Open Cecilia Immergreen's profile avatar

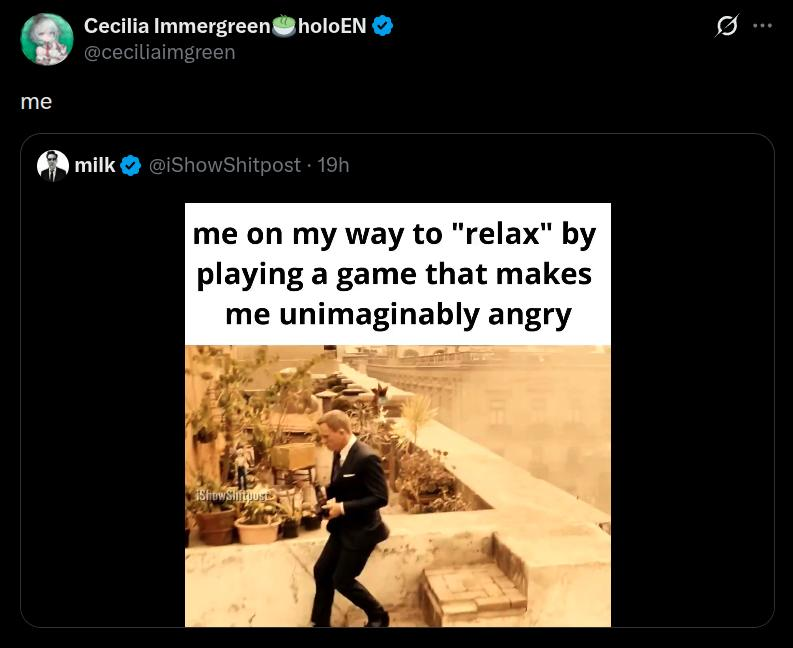pos(47,39)
